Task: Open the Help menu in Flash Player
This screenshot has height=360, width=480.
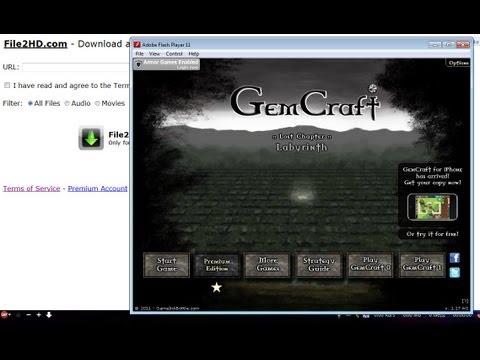Action: (194, 54)
